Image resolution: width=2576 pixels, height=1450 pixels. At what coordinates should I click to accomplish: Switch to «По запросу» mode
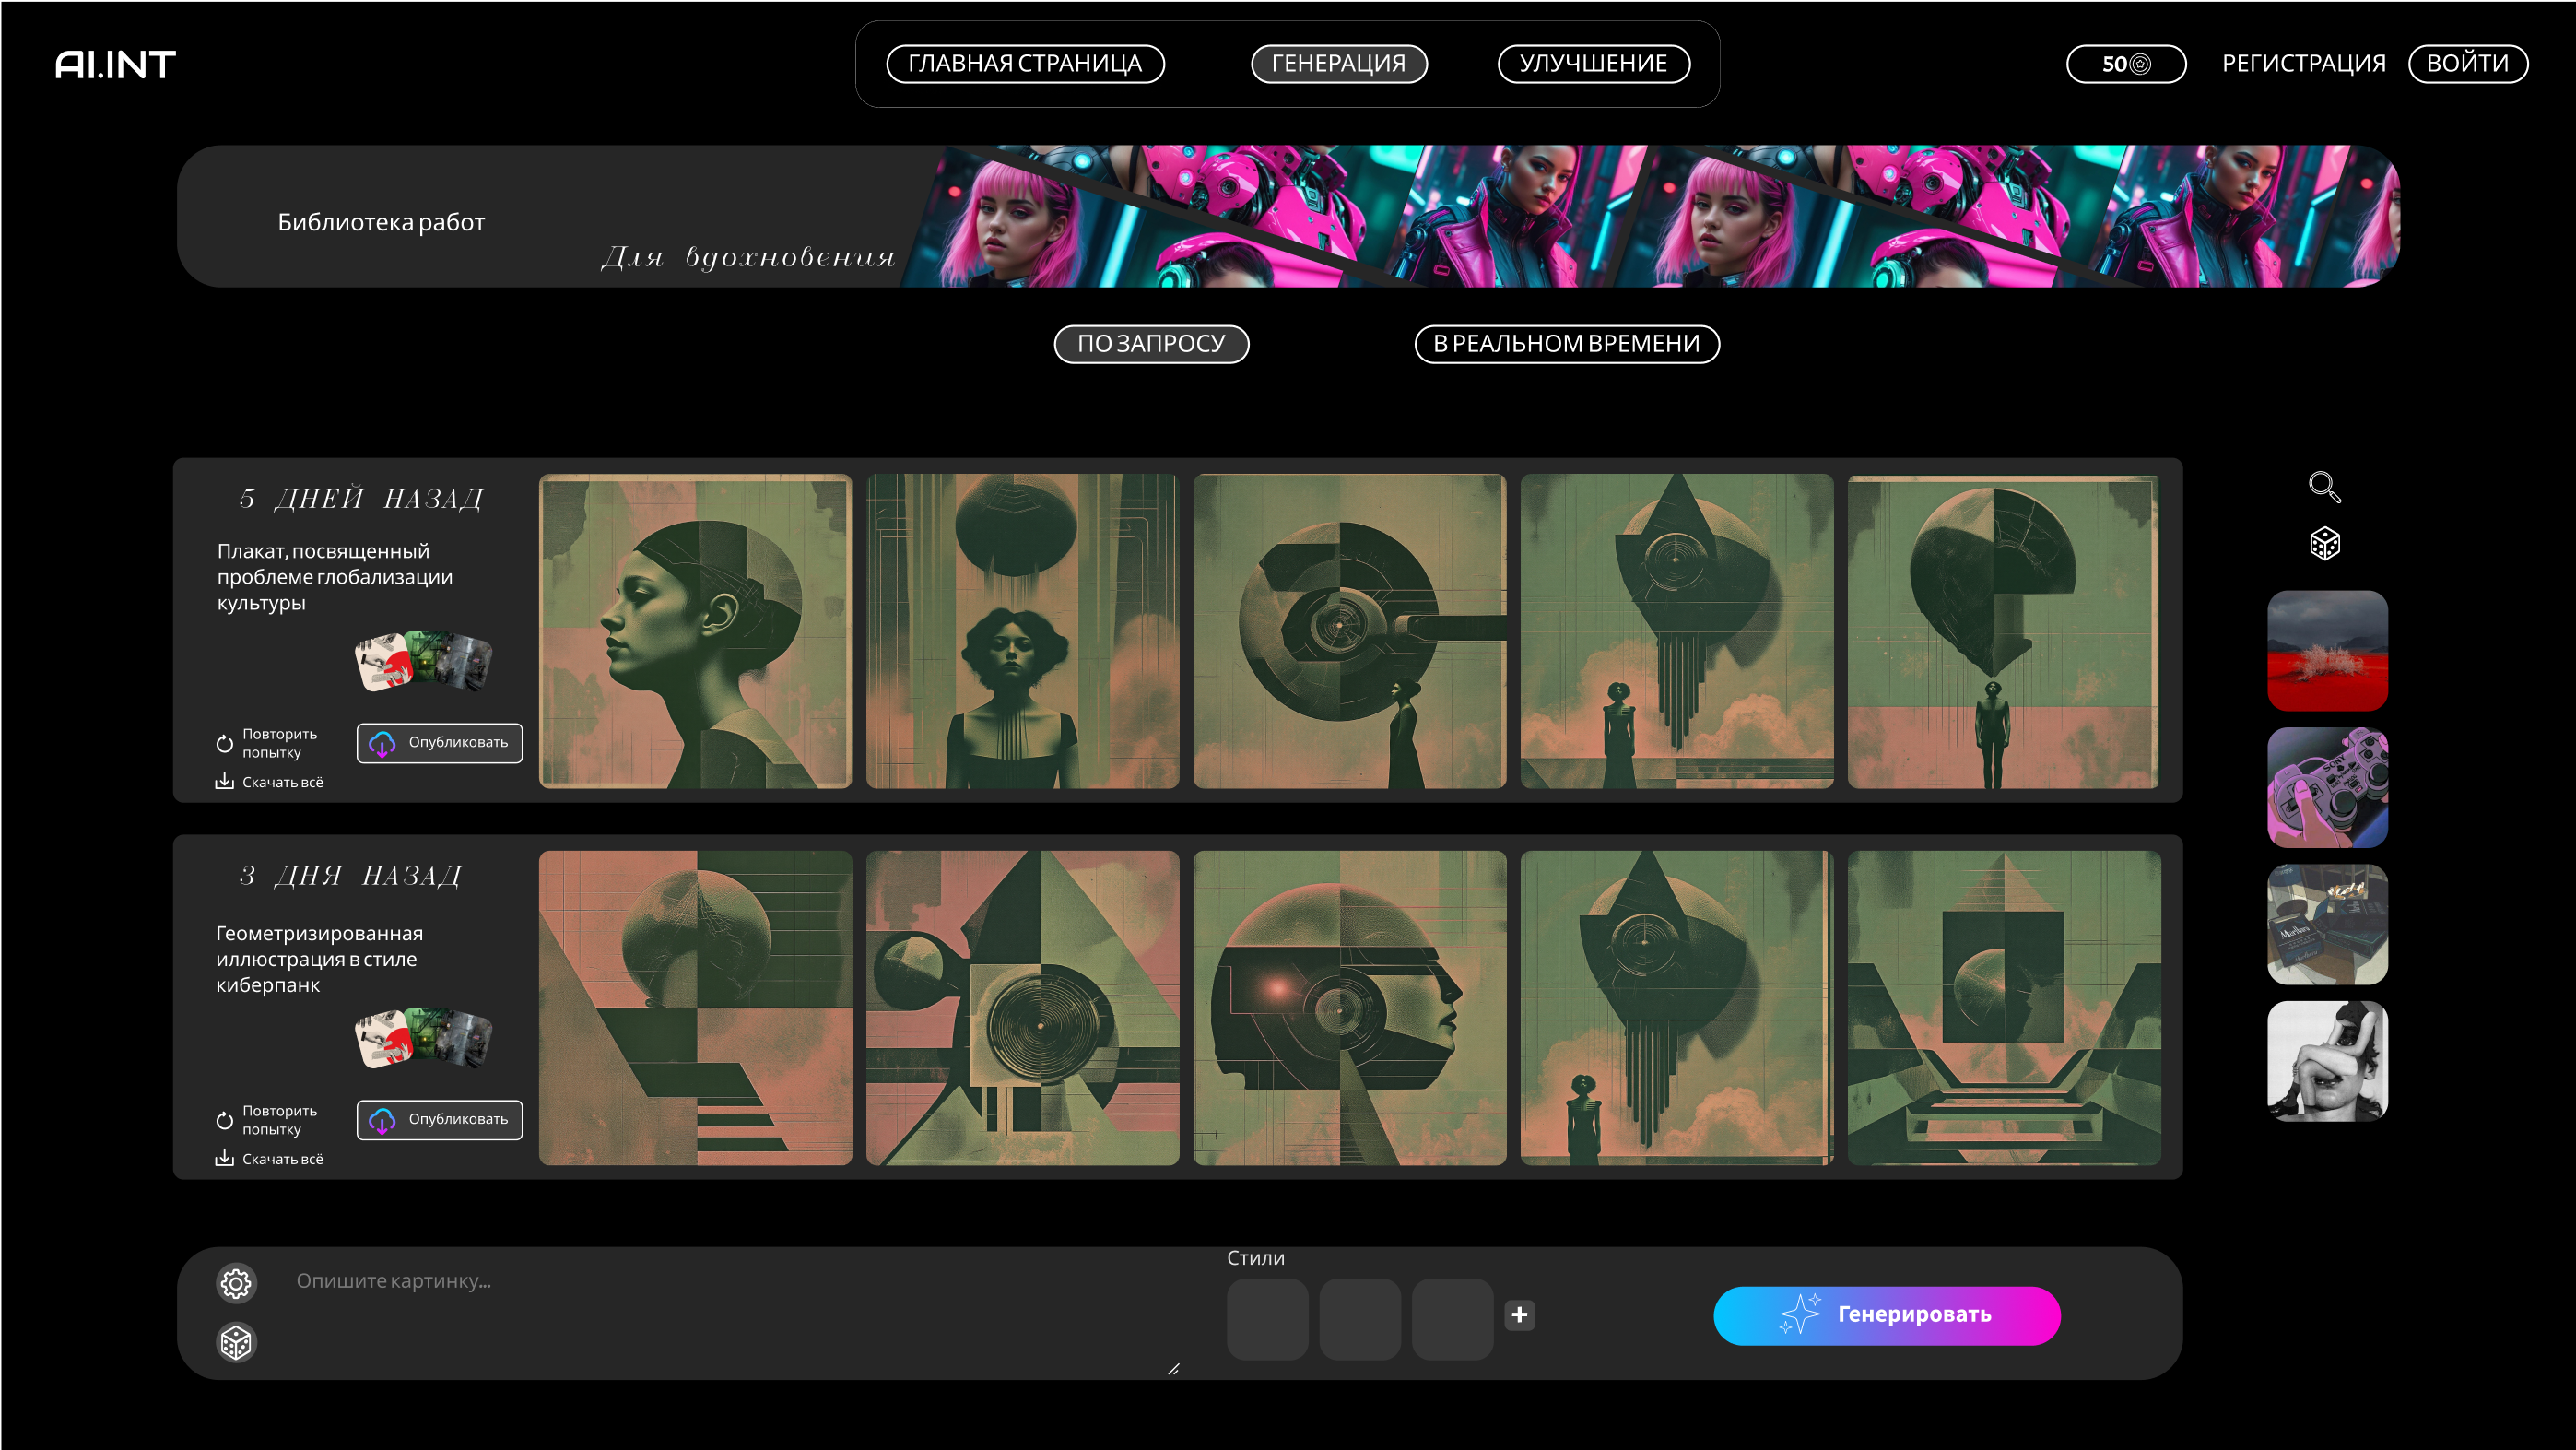(1151, 344)
